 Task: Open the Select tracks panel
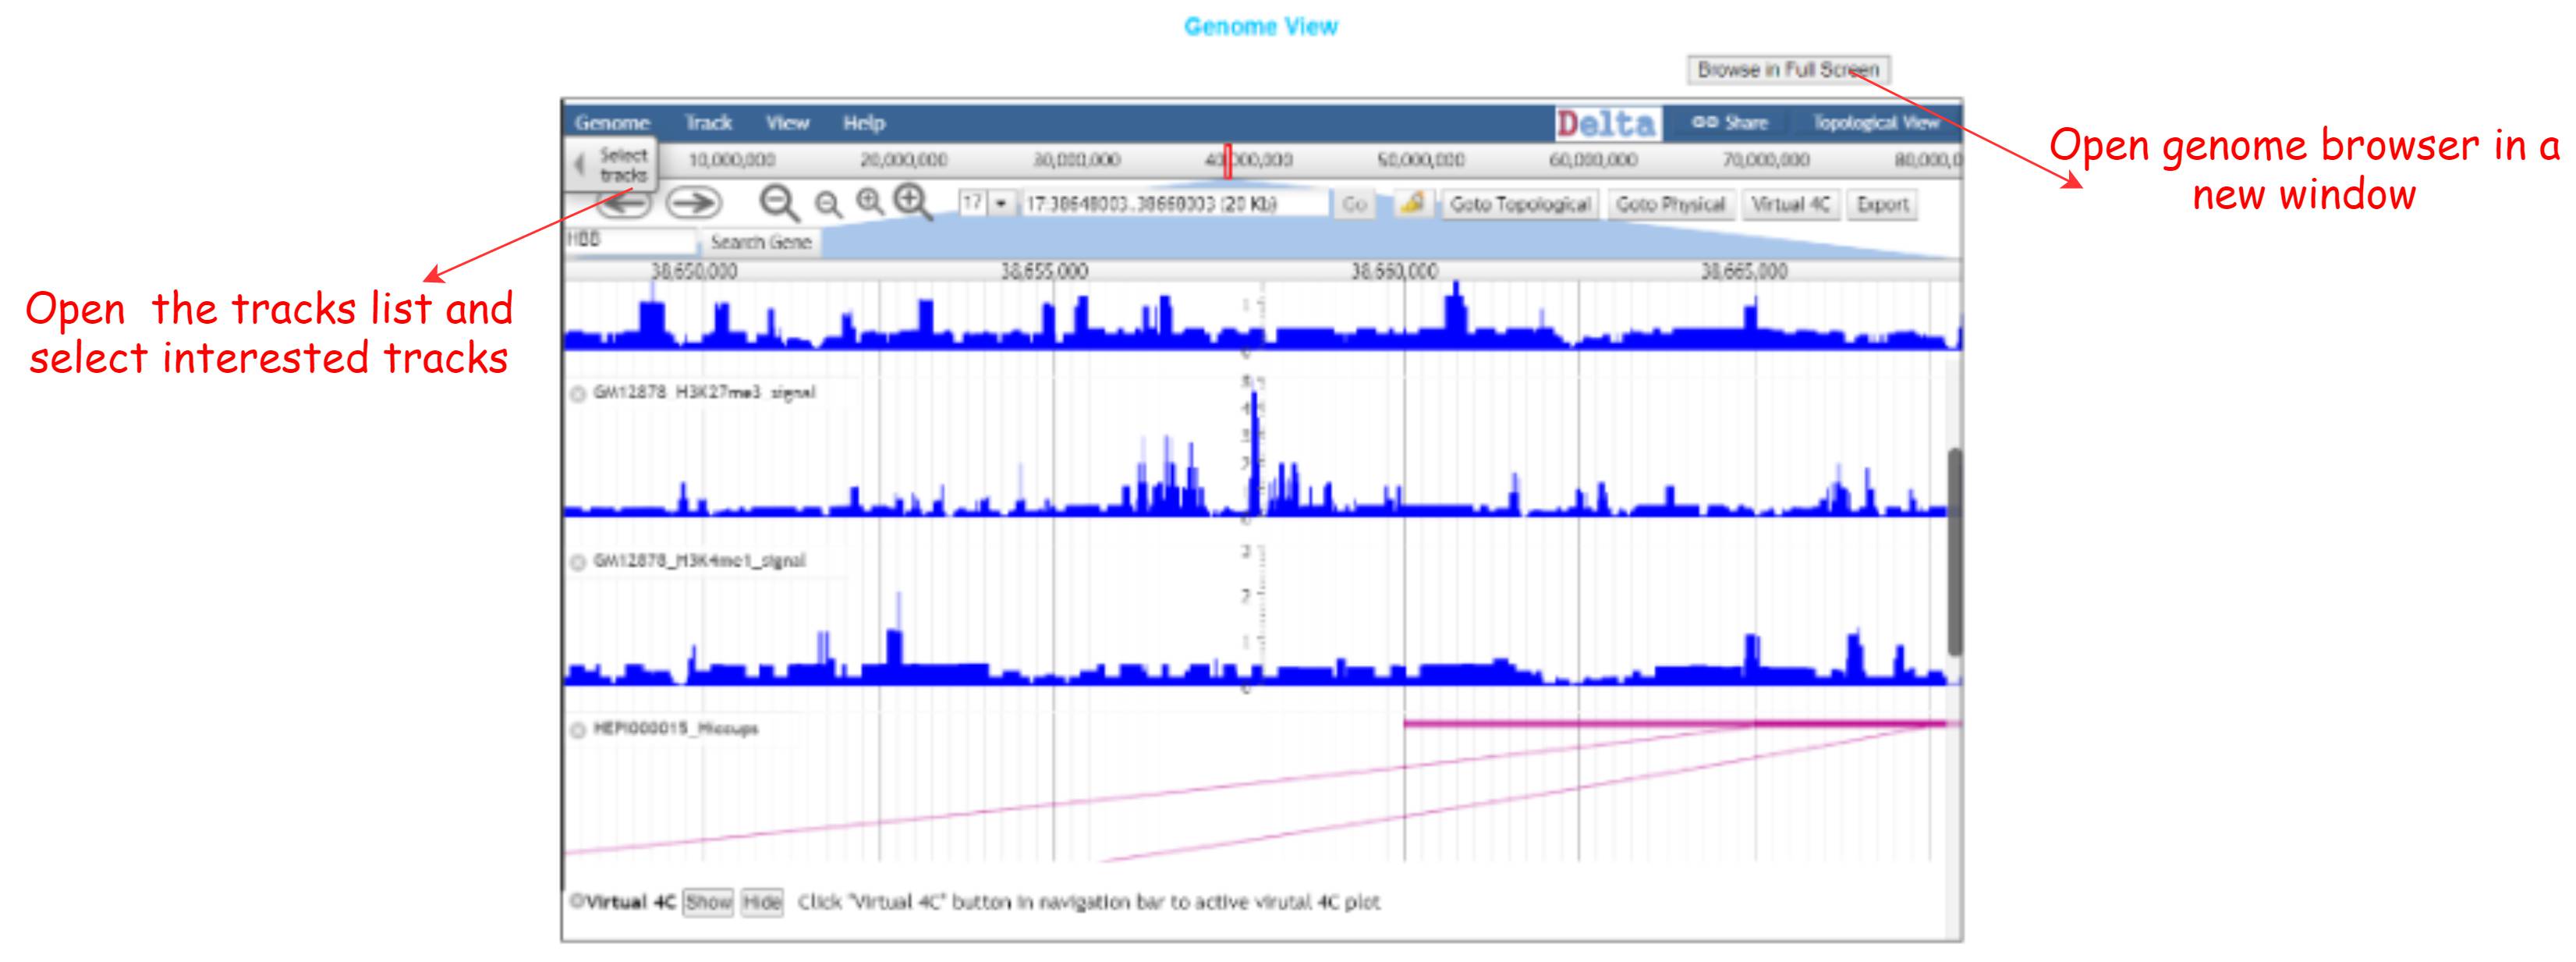(x=614, y=165)
